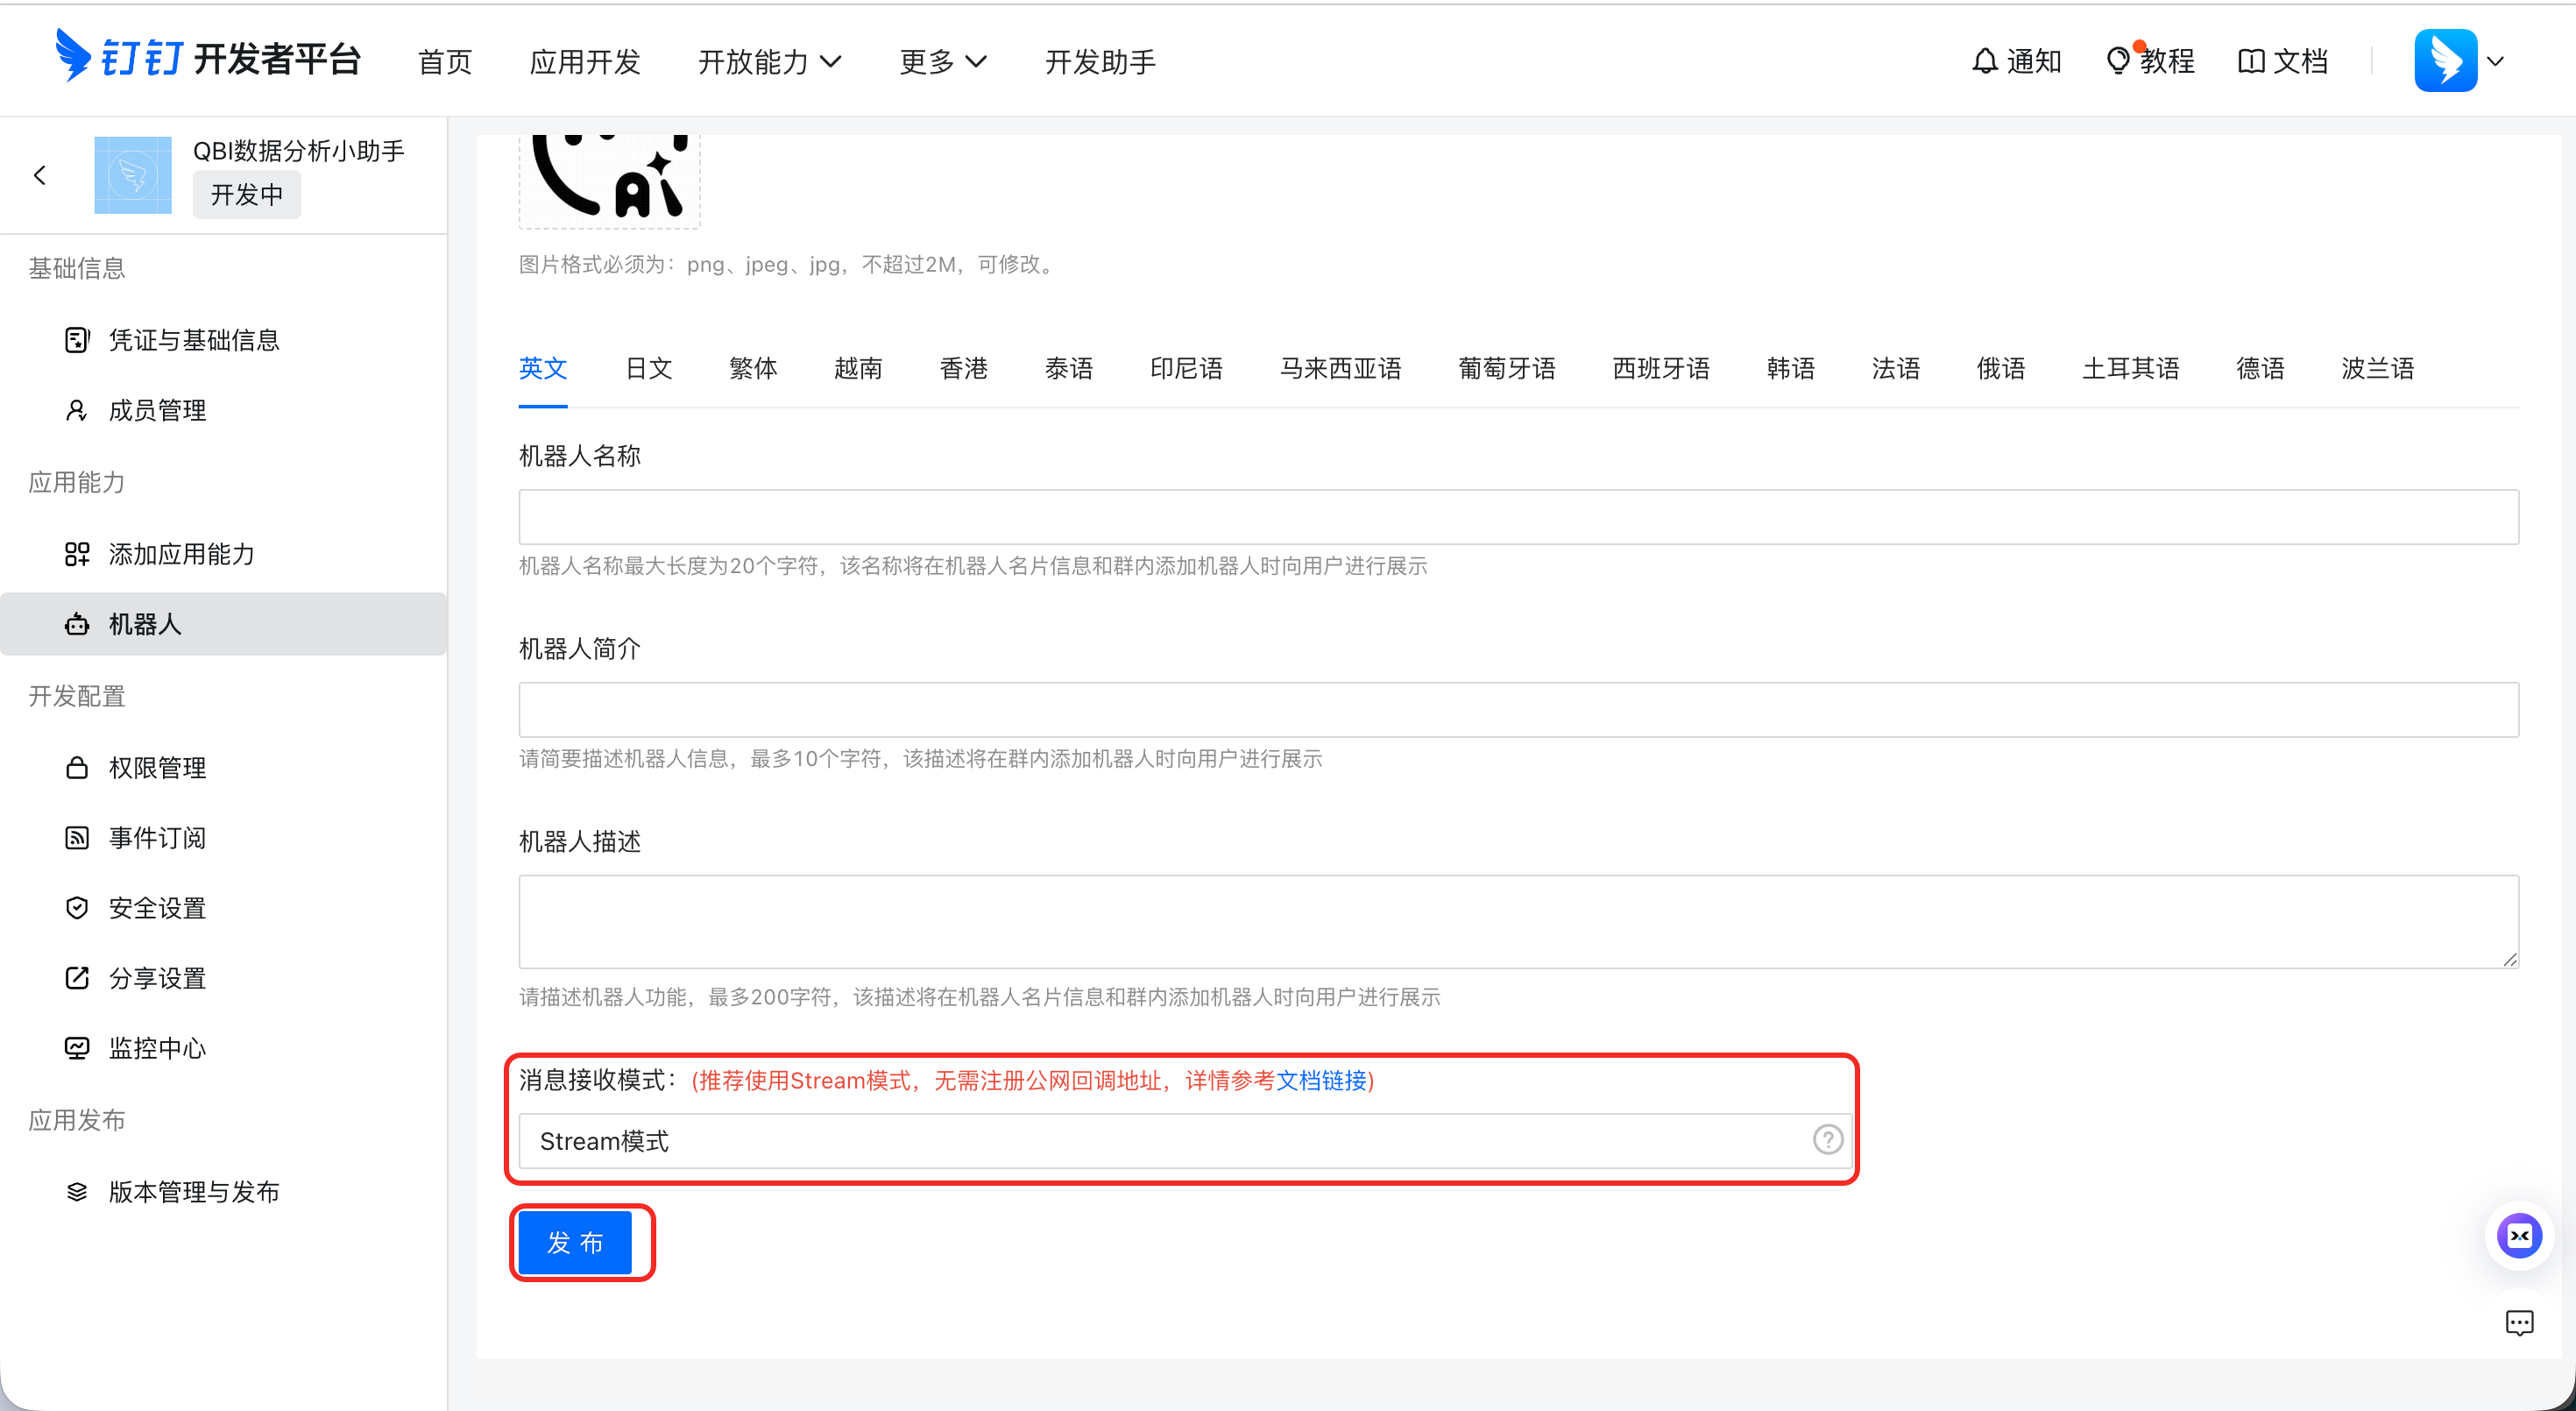Open 应用开发 in top navigation

click(585, 62)
